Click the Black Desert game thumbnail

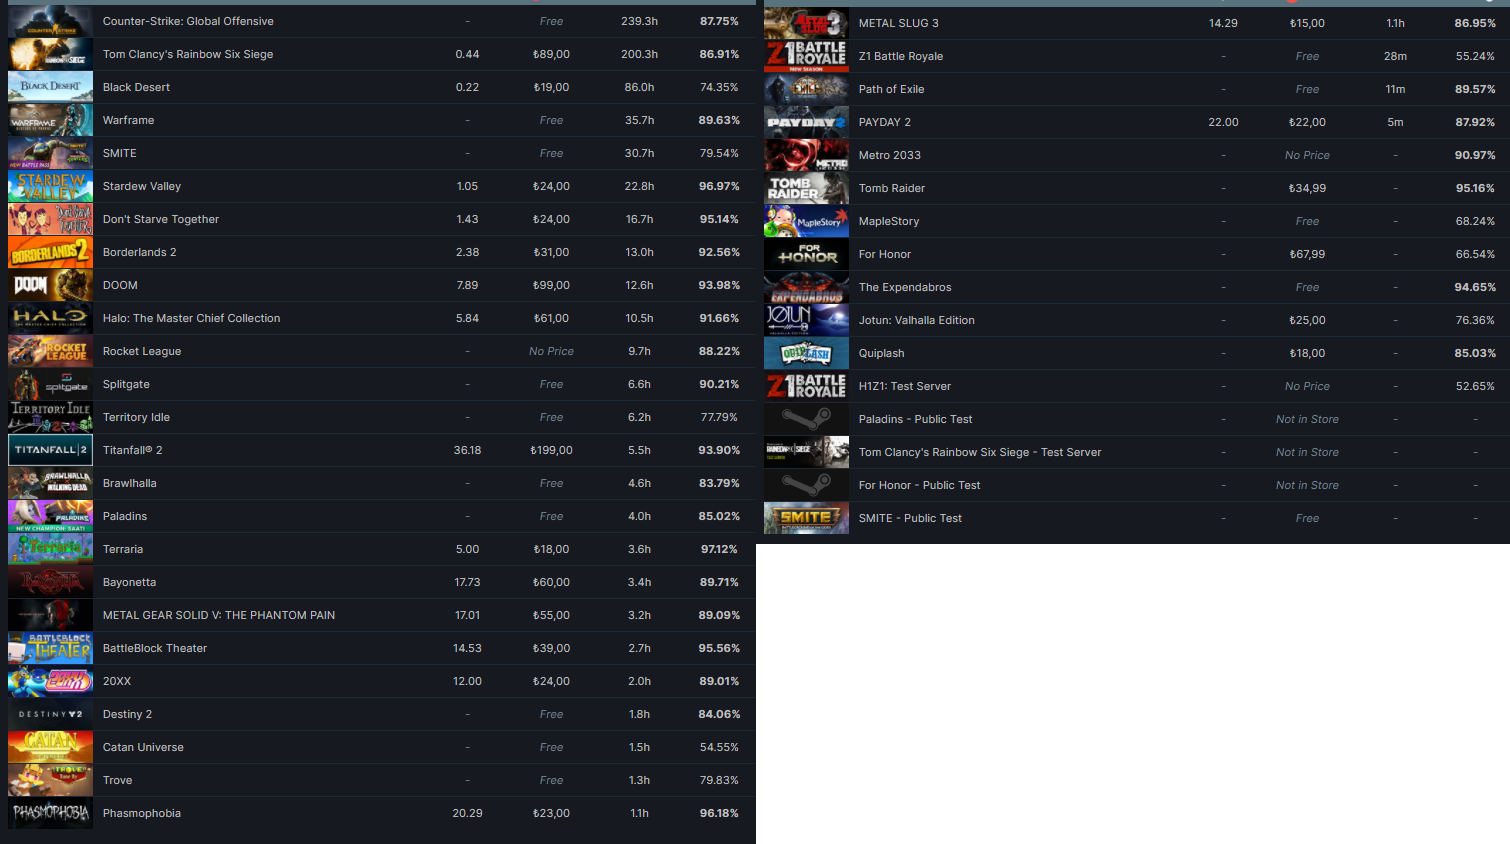click(x=50, y=87)
